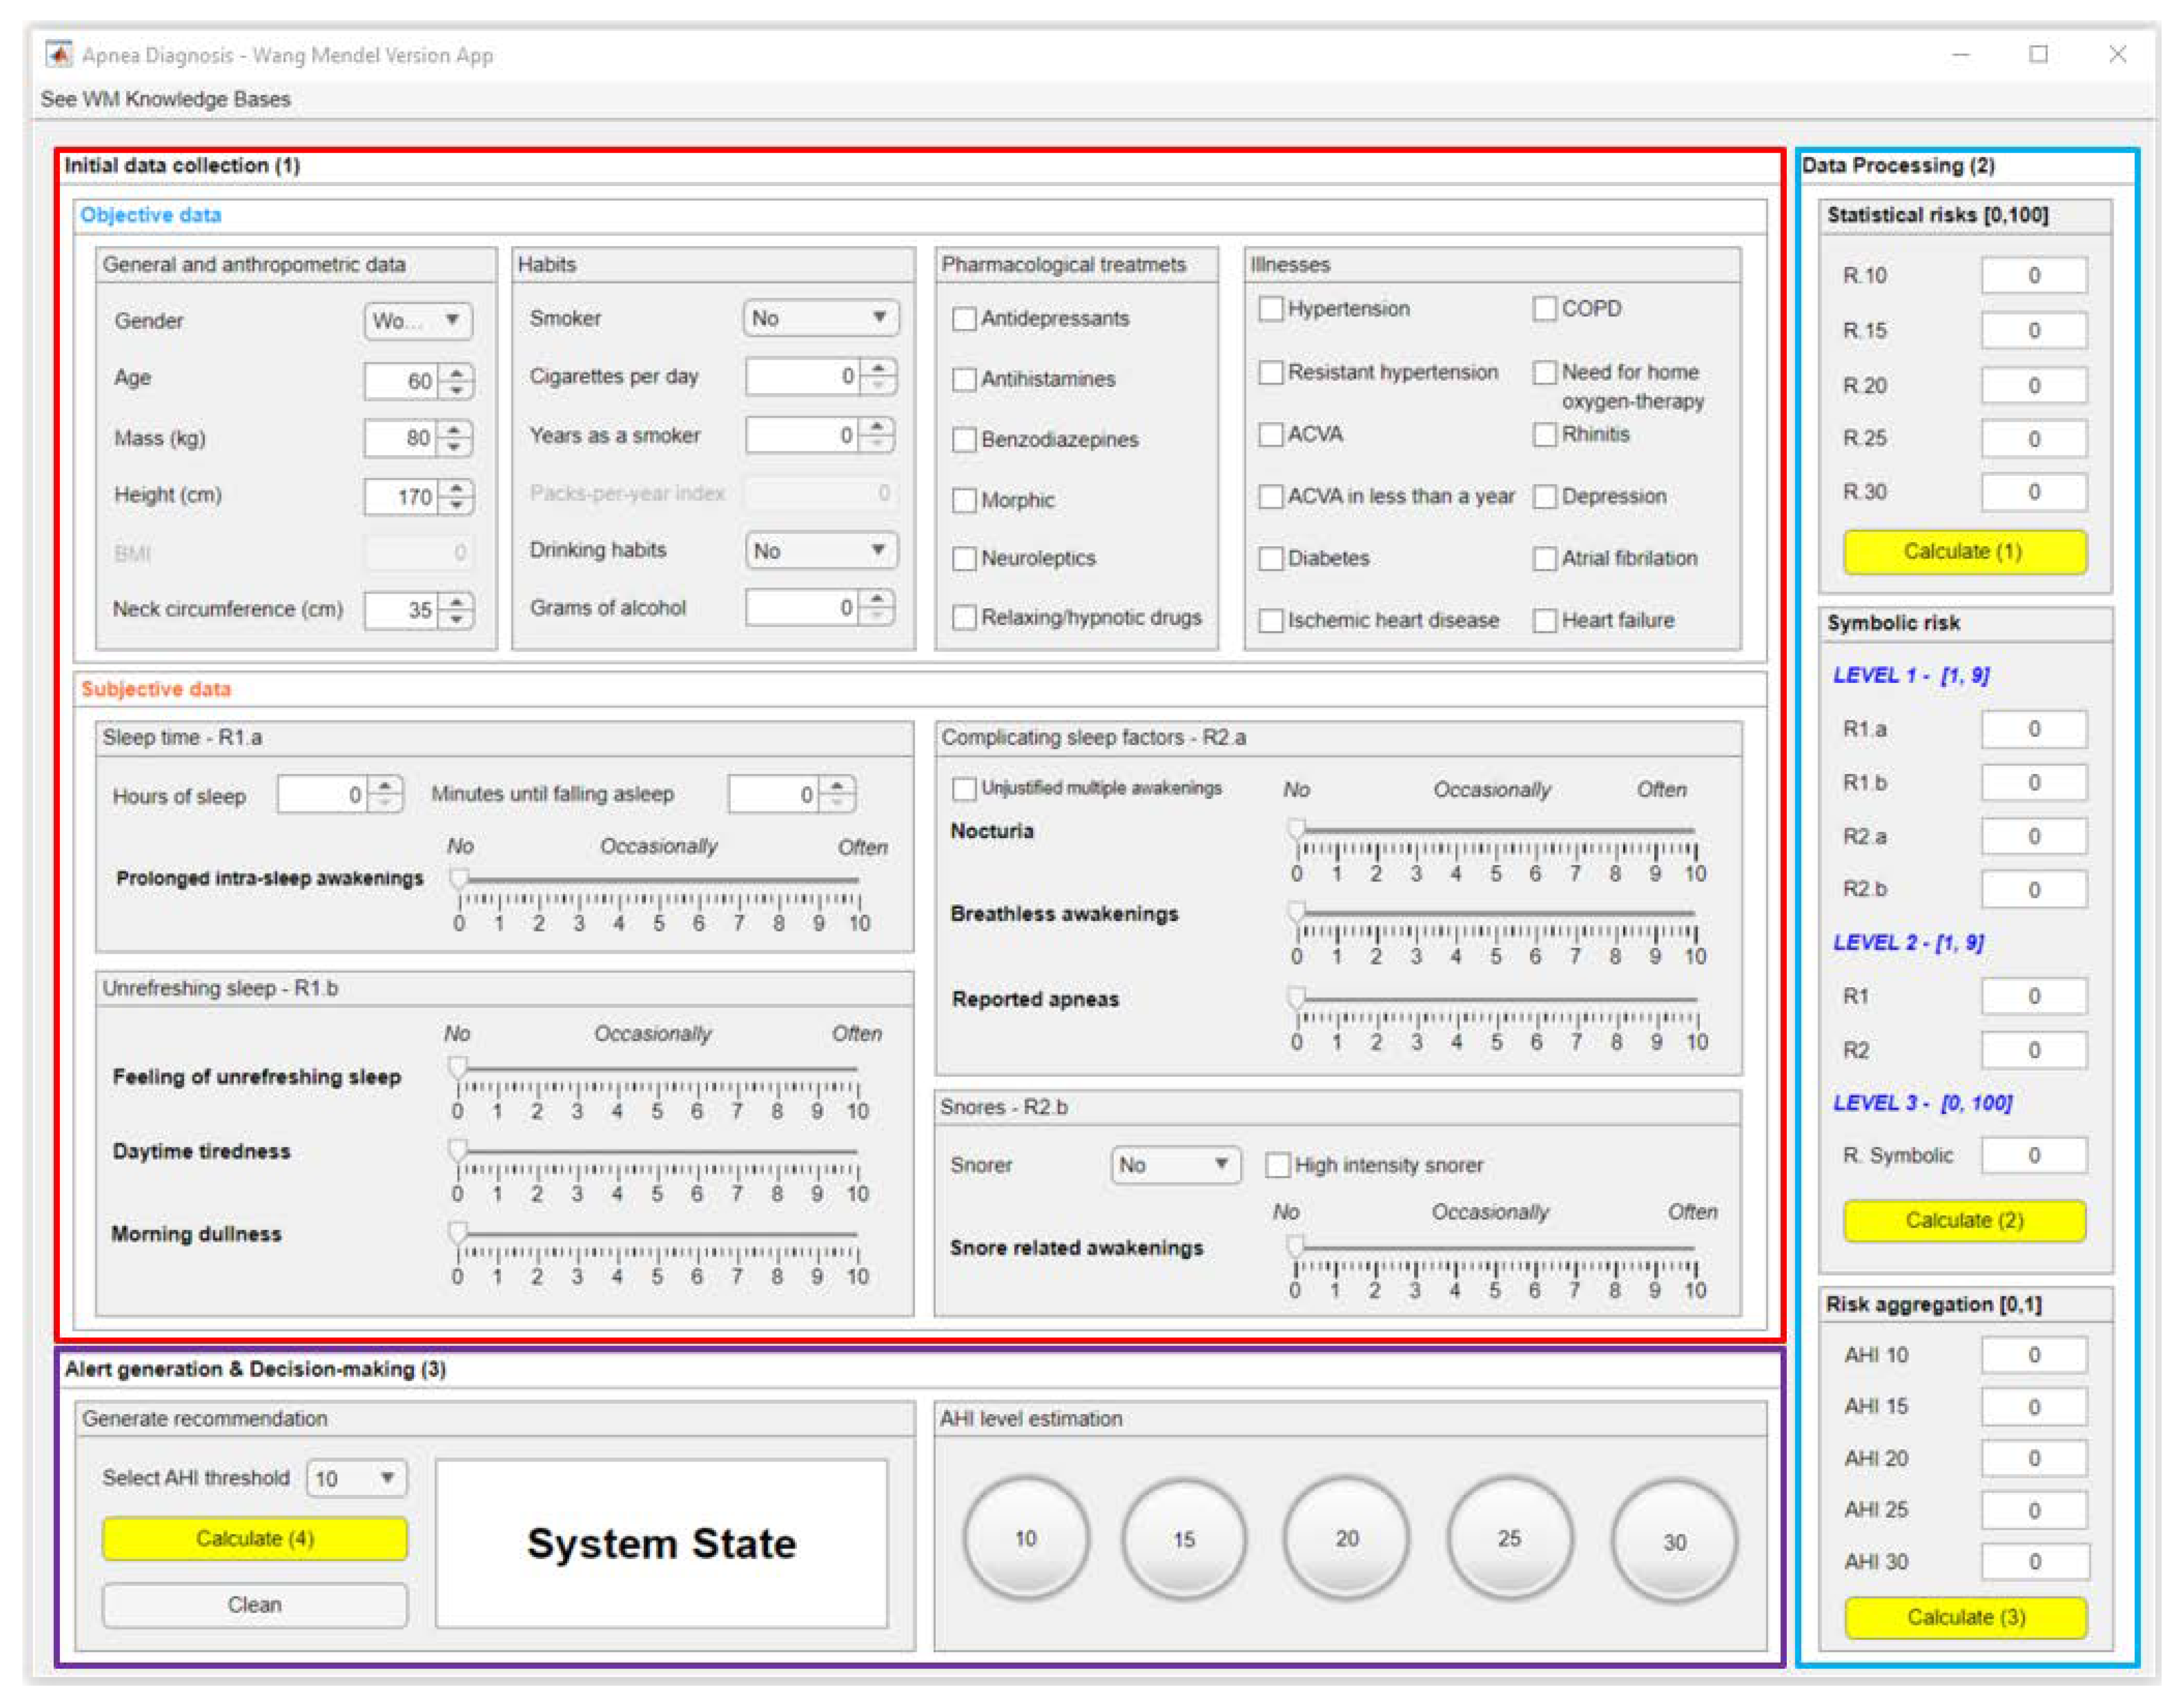Open the Select AHI threshold dropdown
The image size is (2184, 1706).
356,1478
